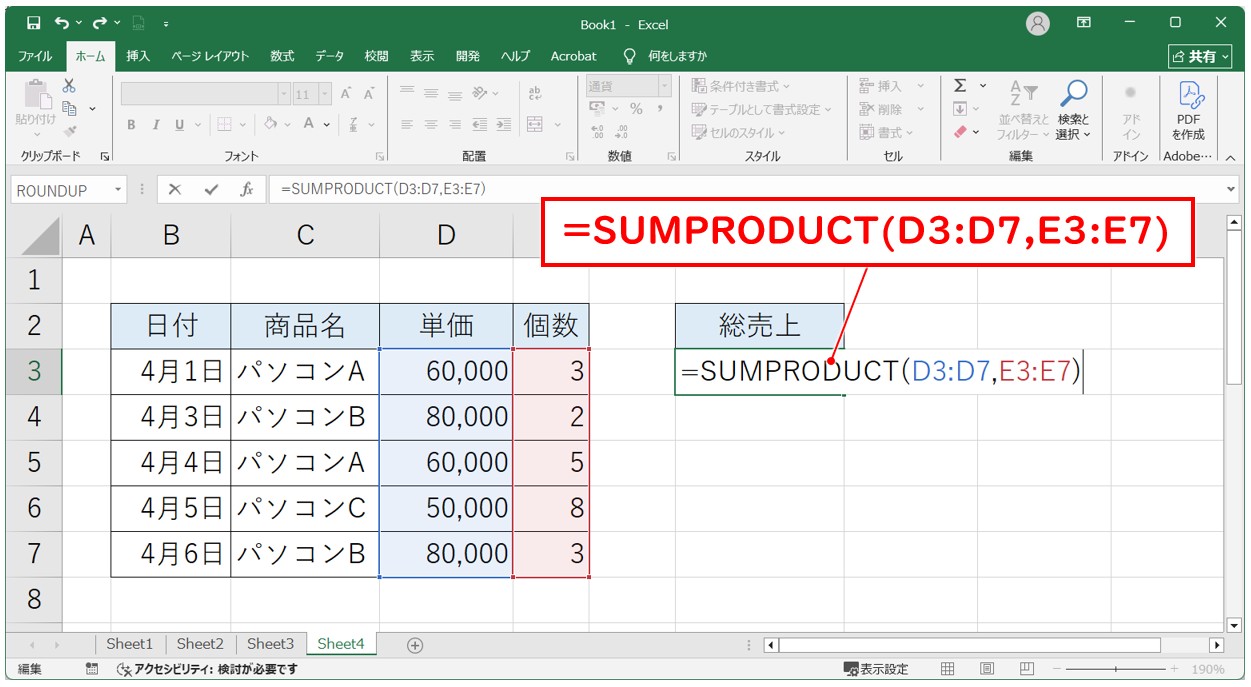Open the 挿入 ribbon tab
The width and height of the screenshot is (1251, 687).
(138, 56)
